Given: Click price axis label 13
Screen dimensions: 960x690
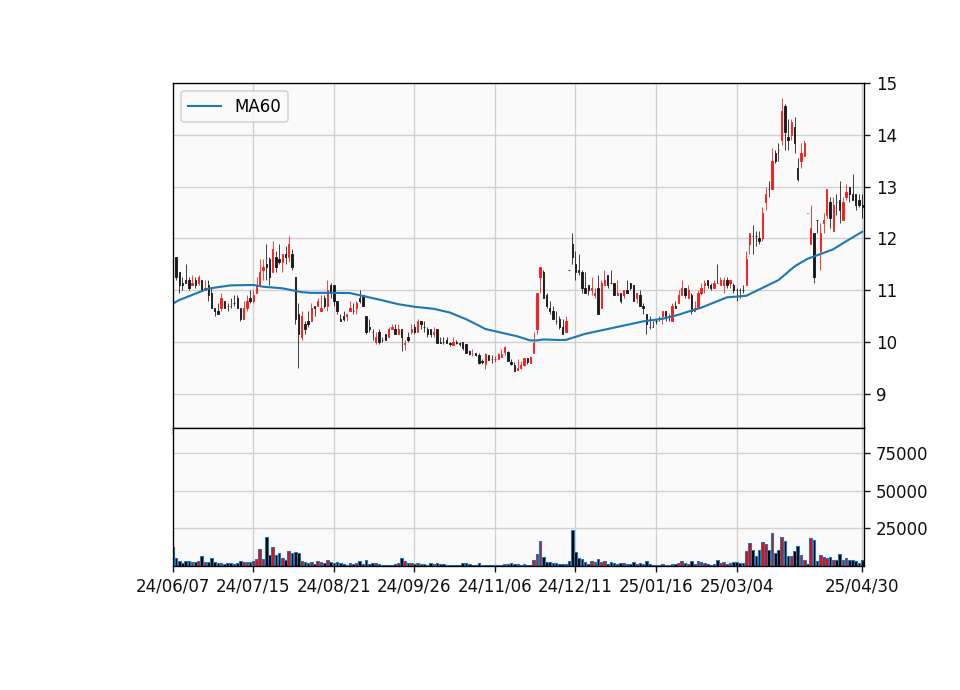Looking at the screenshot, I should [887, 188].
